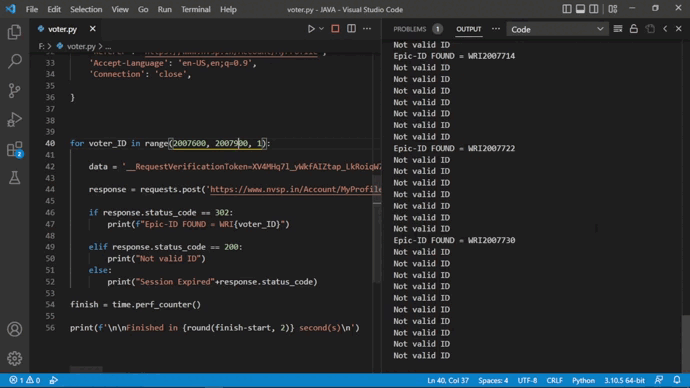Clear the output panel
Image resolution: width=690 pixels, height=388 pixels.
[618, 29]
